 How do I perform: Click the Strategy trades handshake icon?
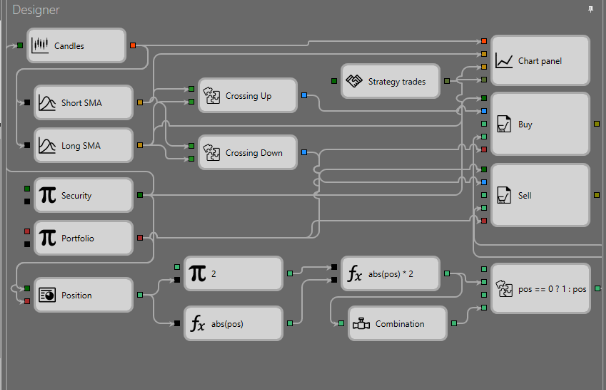pyautogui.click(x=354, y=81)
